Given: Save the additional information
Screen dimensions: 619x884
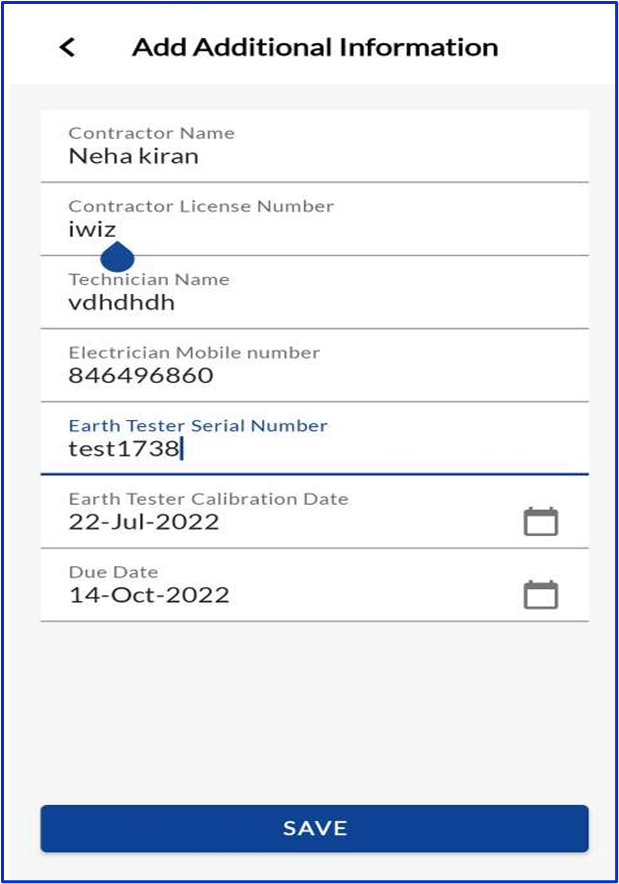Looking at the screenshot, I should 315,828.
